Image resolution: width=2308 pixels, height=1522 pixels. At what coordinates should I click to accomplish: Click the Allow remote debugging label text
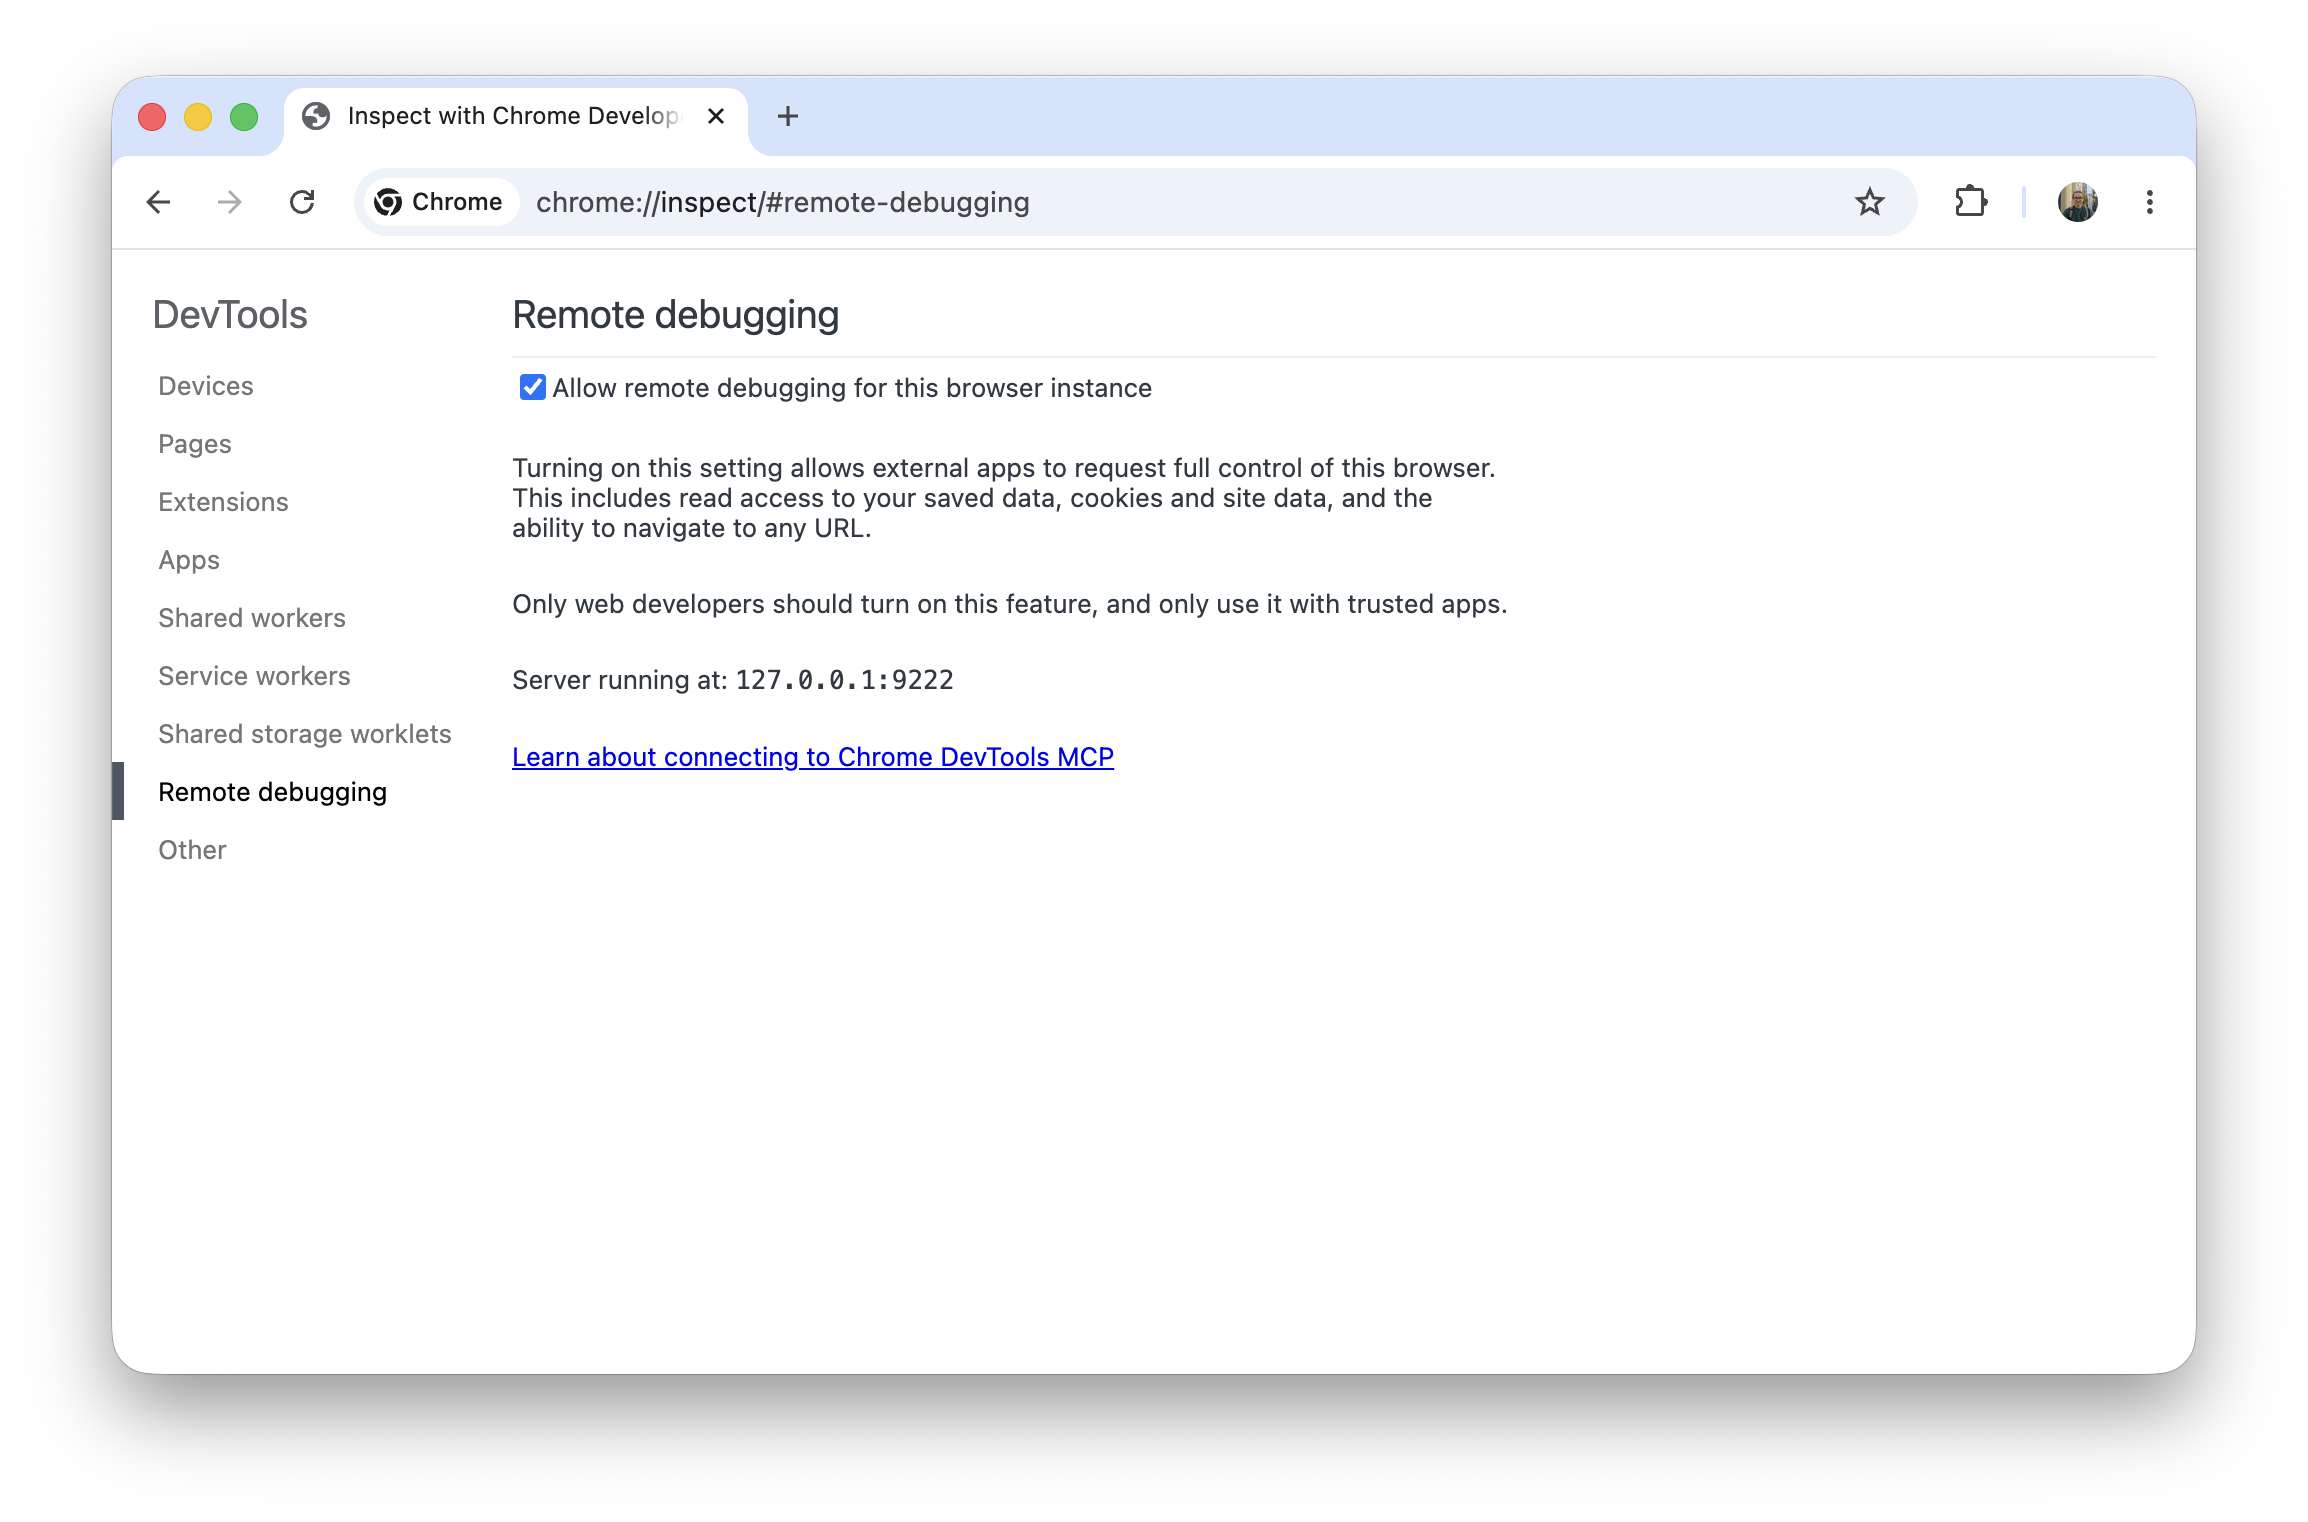(x=852, y=388)
